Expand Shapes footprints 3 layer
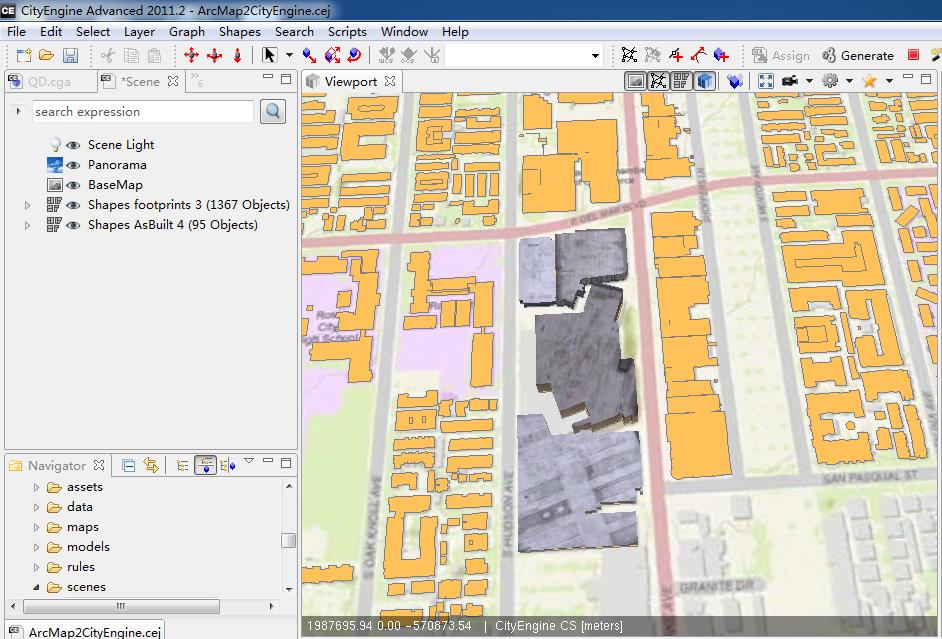Screen dimensions: 942x639 [x=28, y=205]
